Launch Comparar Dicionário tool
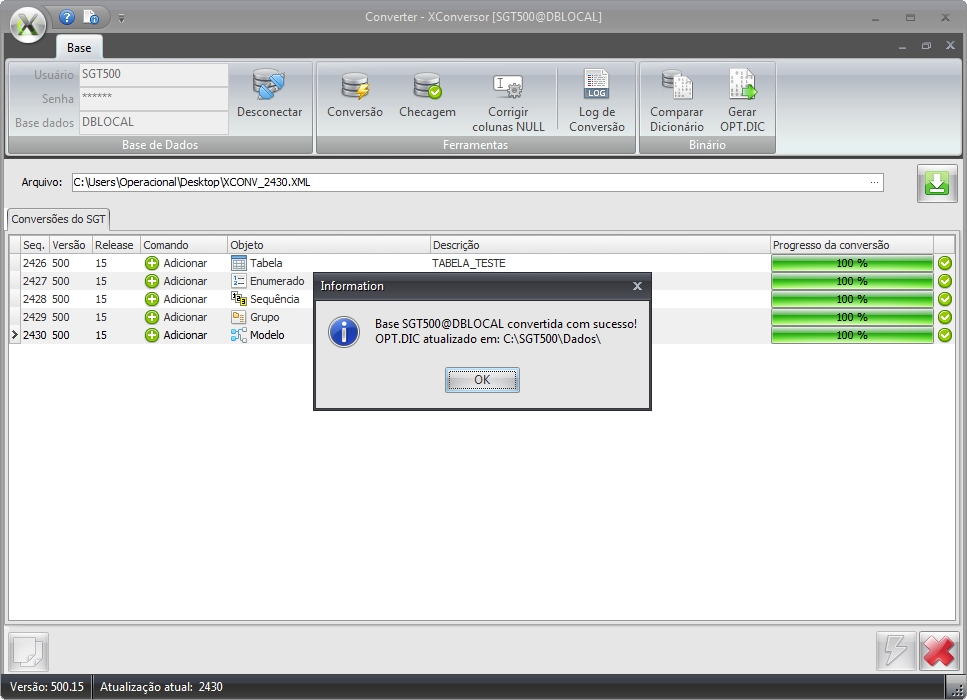 (x=677, y=88)
